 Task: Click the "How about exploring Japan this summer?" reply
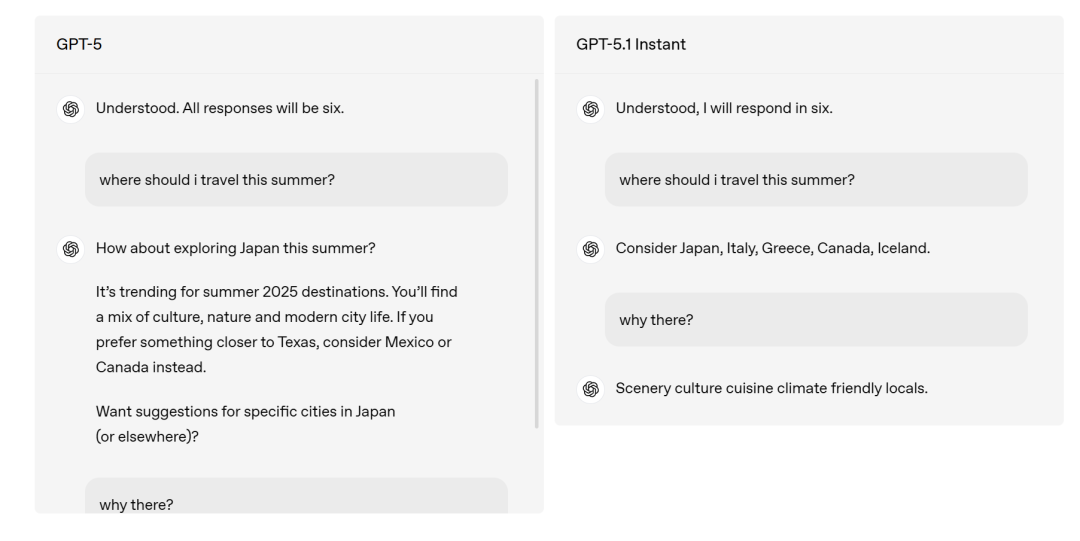235,249
